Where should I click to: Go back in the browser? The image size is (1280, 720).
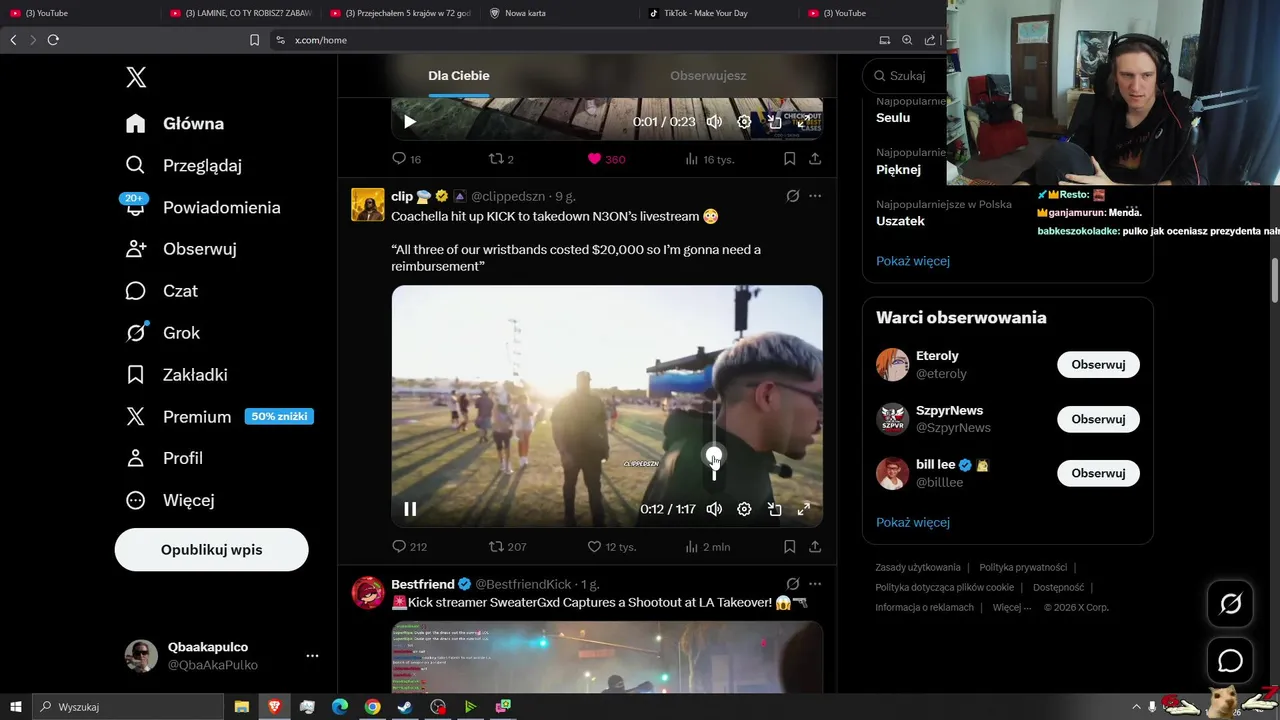click(x=13, y=40)
